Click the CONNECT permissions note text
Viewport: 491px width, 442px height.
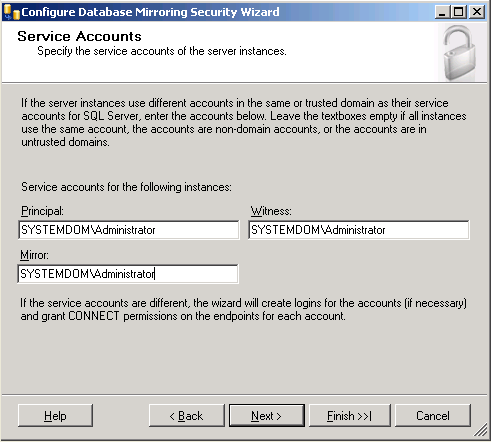pyautogui.click(x=243, y=309)
